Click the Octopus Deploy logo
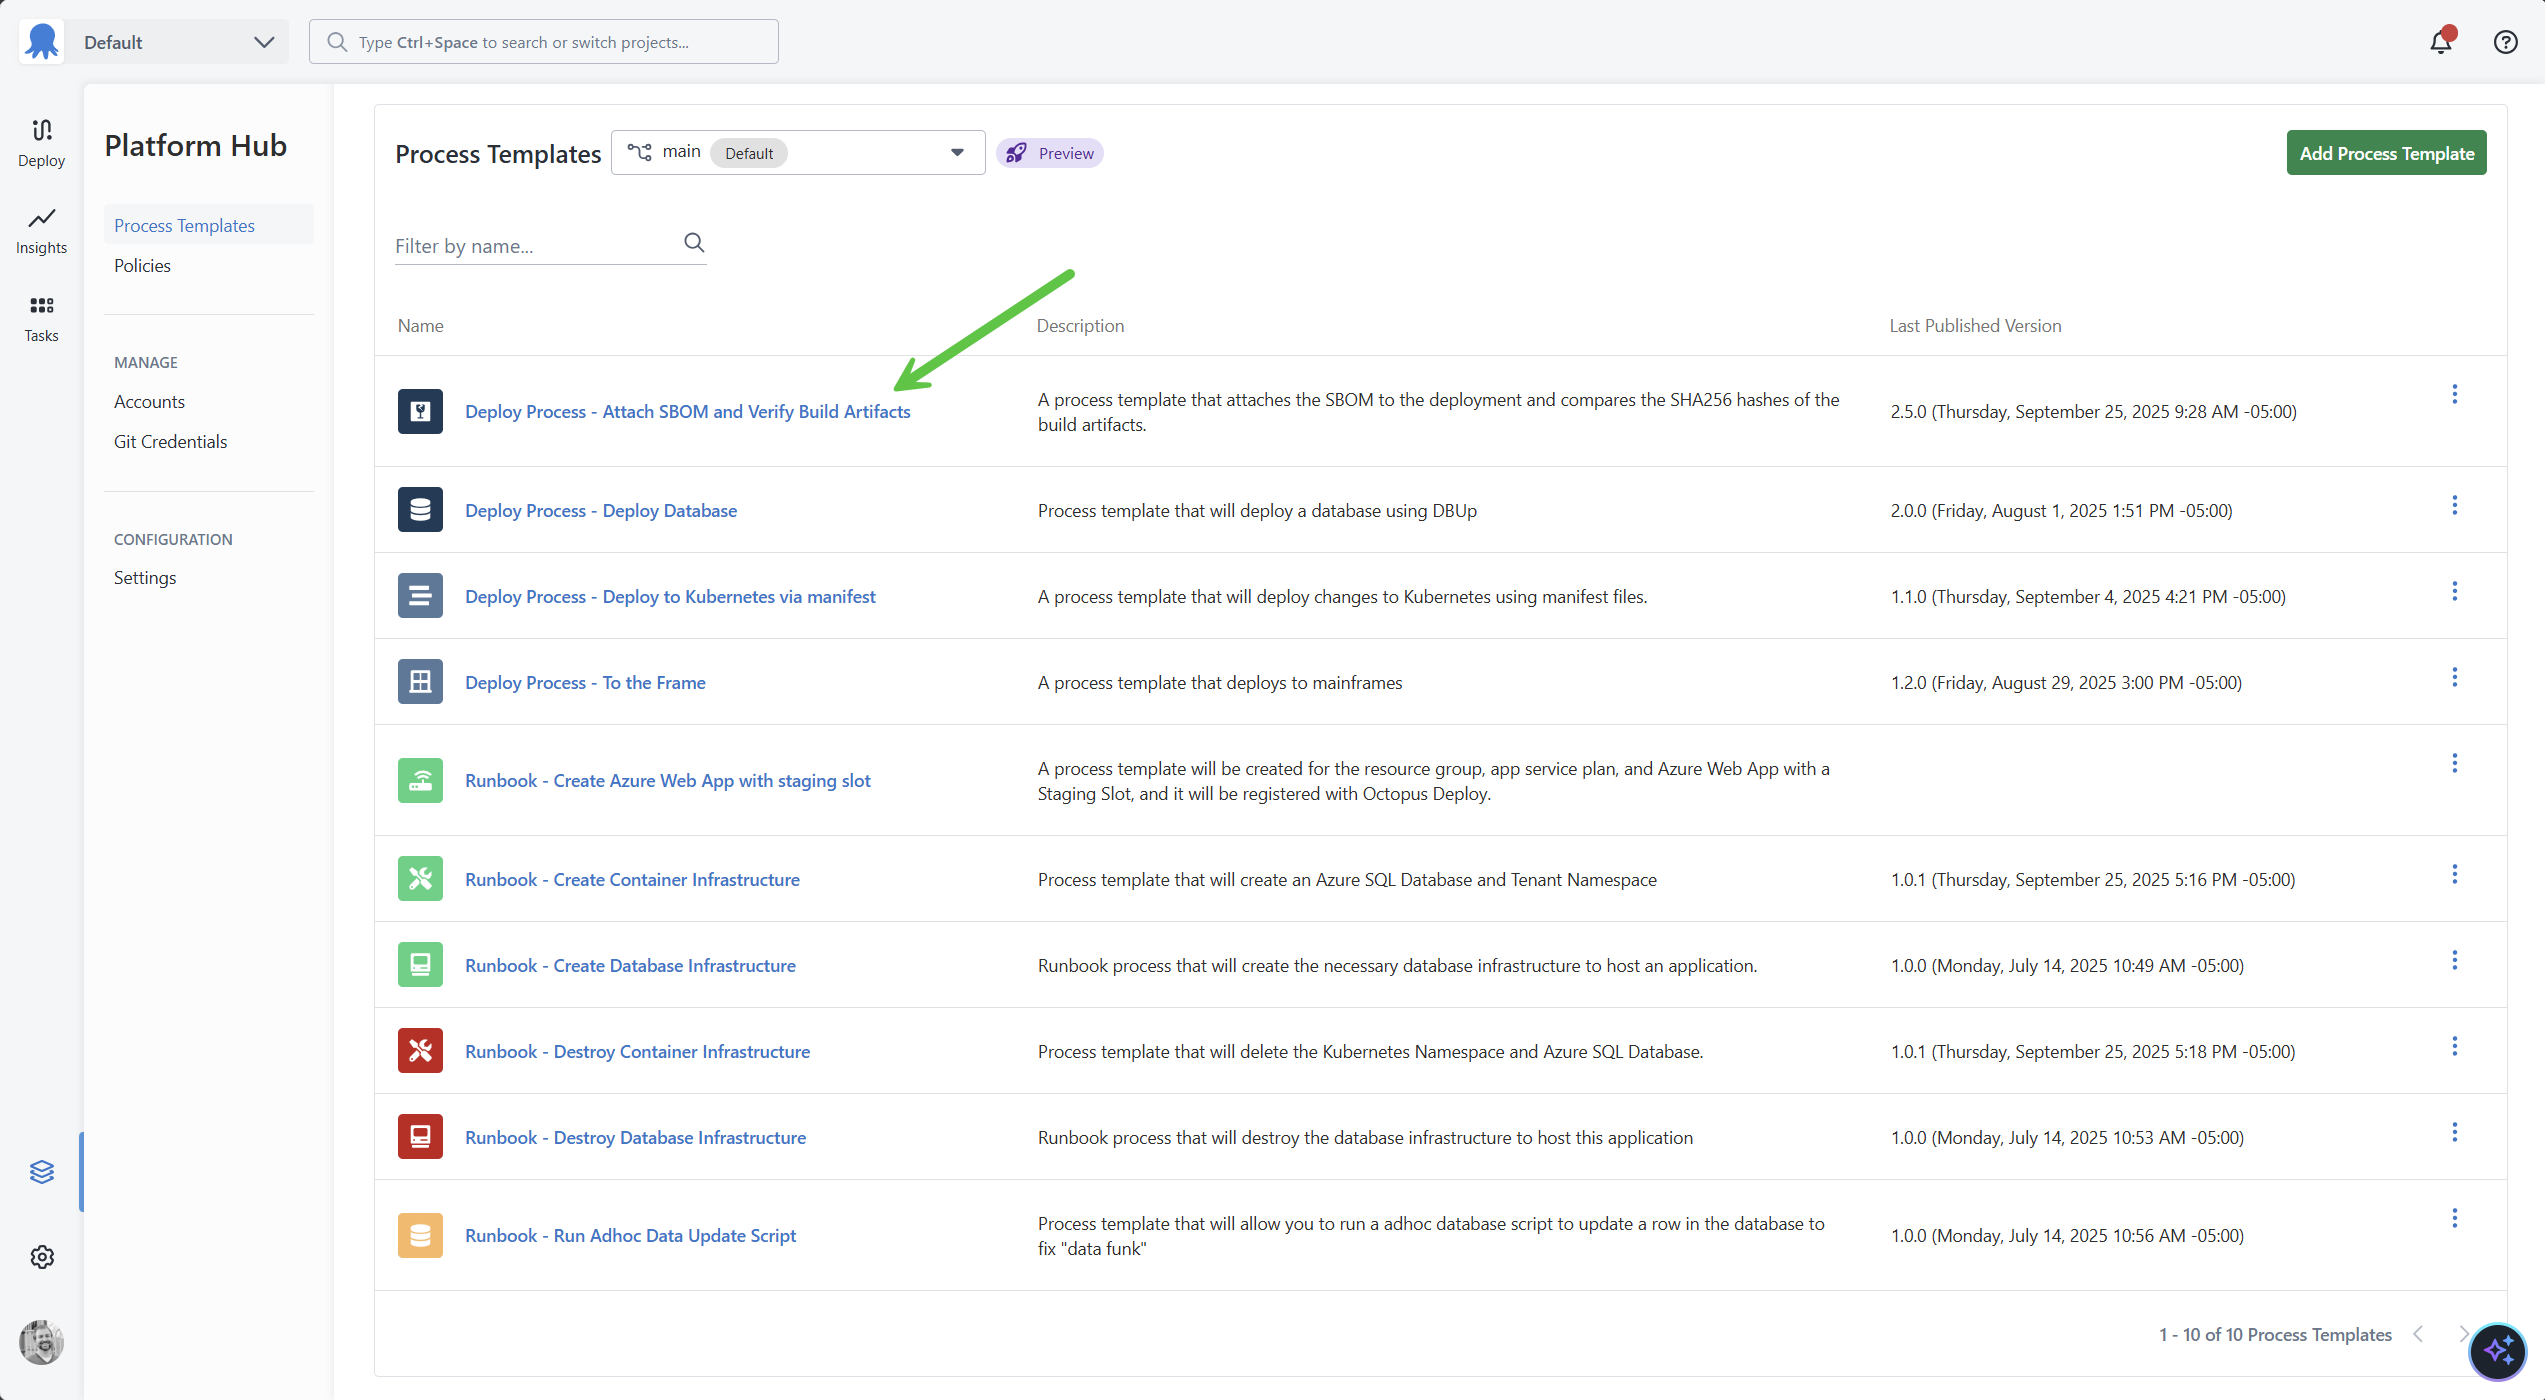The image size is (2545, 1400). point(41,41)
